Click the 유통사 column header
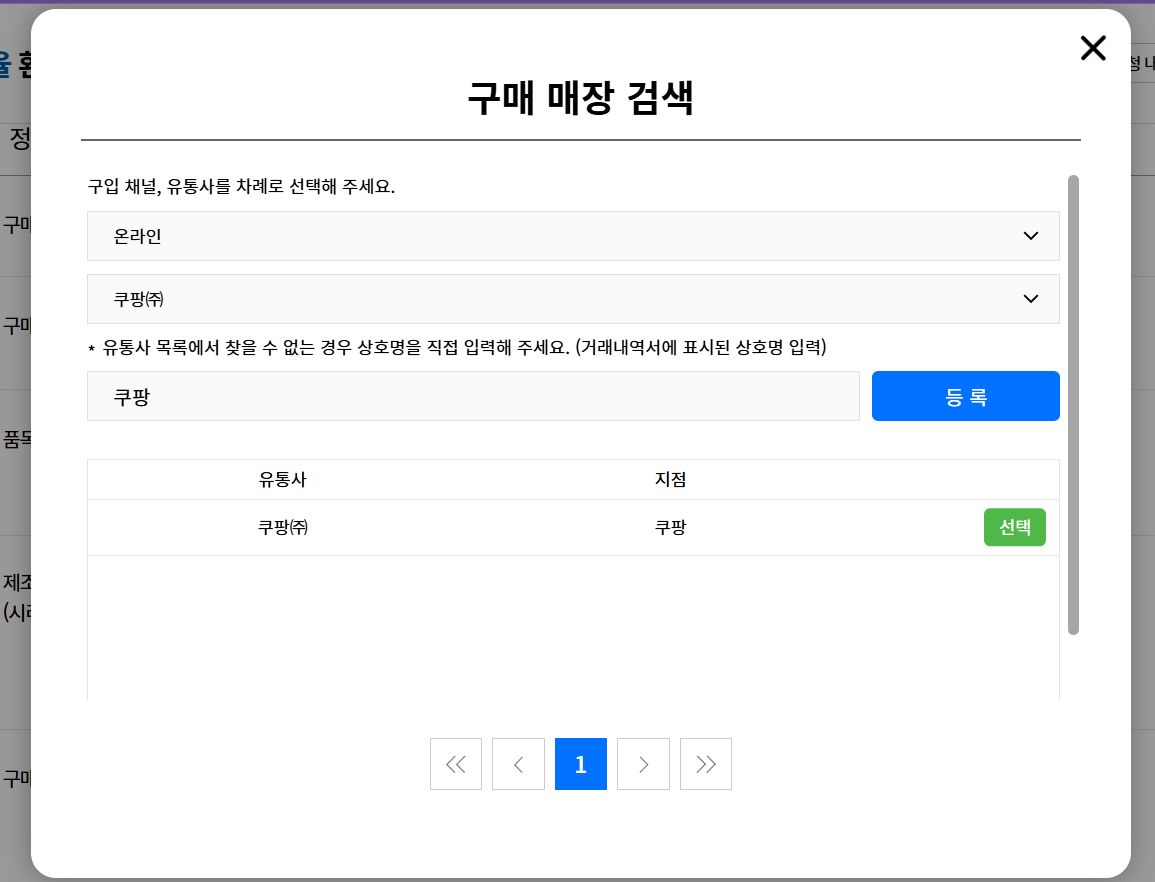1155x882 pixels. click(282, 480)
